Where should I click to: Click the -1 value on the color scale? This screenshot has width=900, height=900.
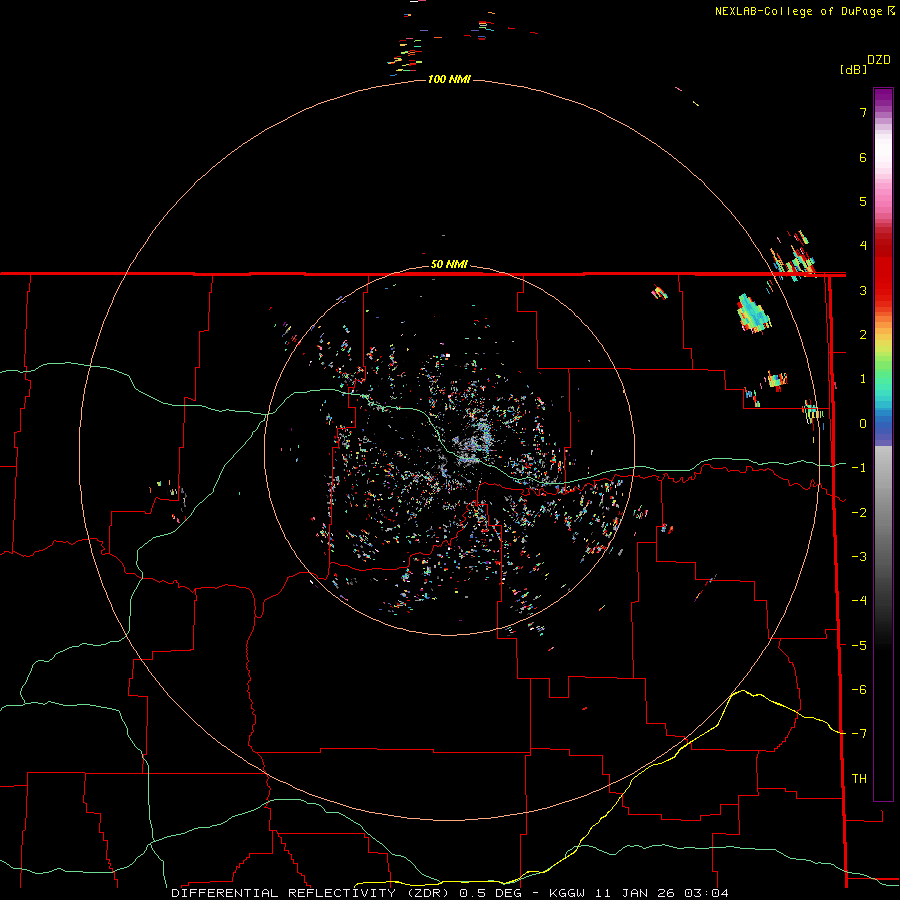[x=859, y=468]
